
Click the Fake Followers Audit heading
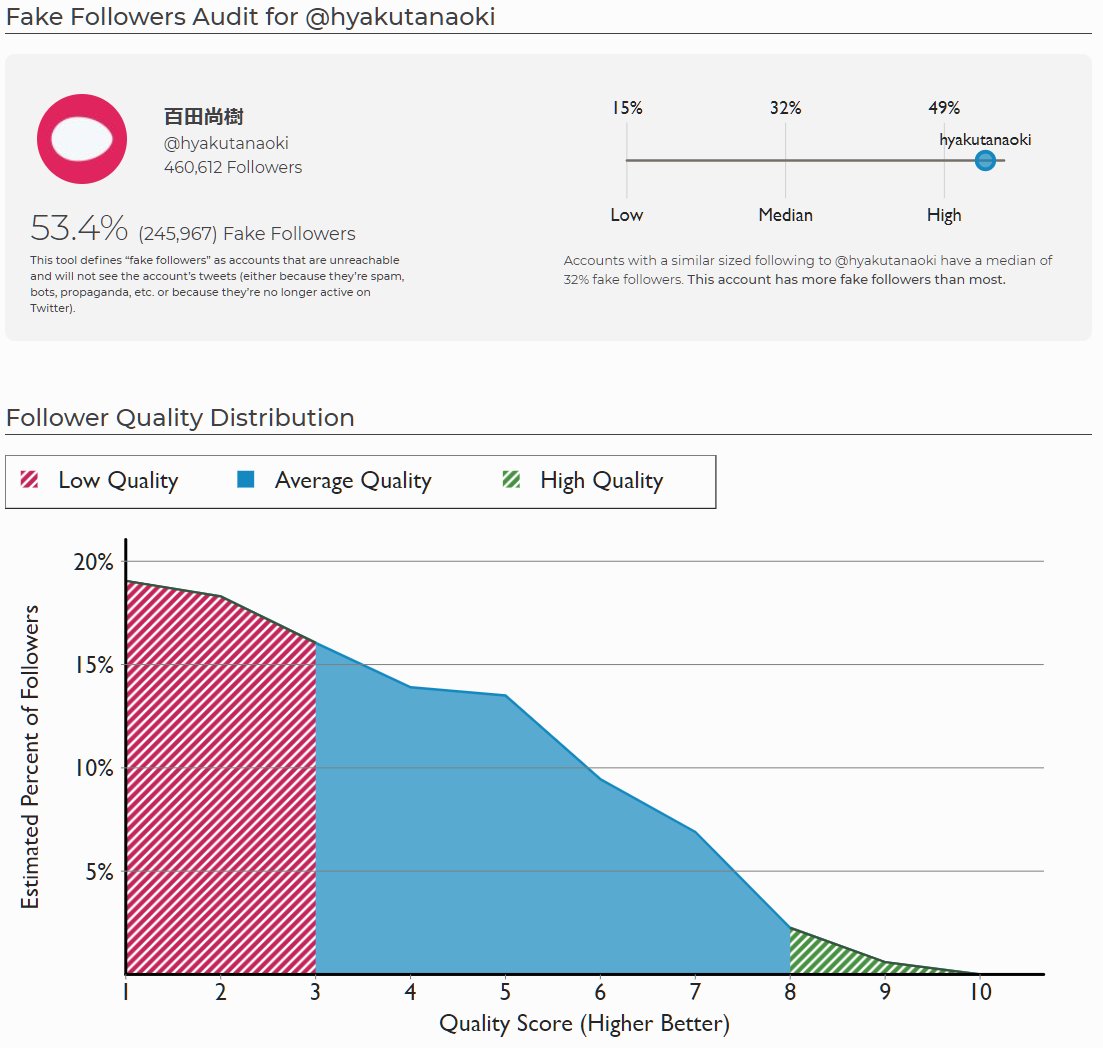(250, 17)
